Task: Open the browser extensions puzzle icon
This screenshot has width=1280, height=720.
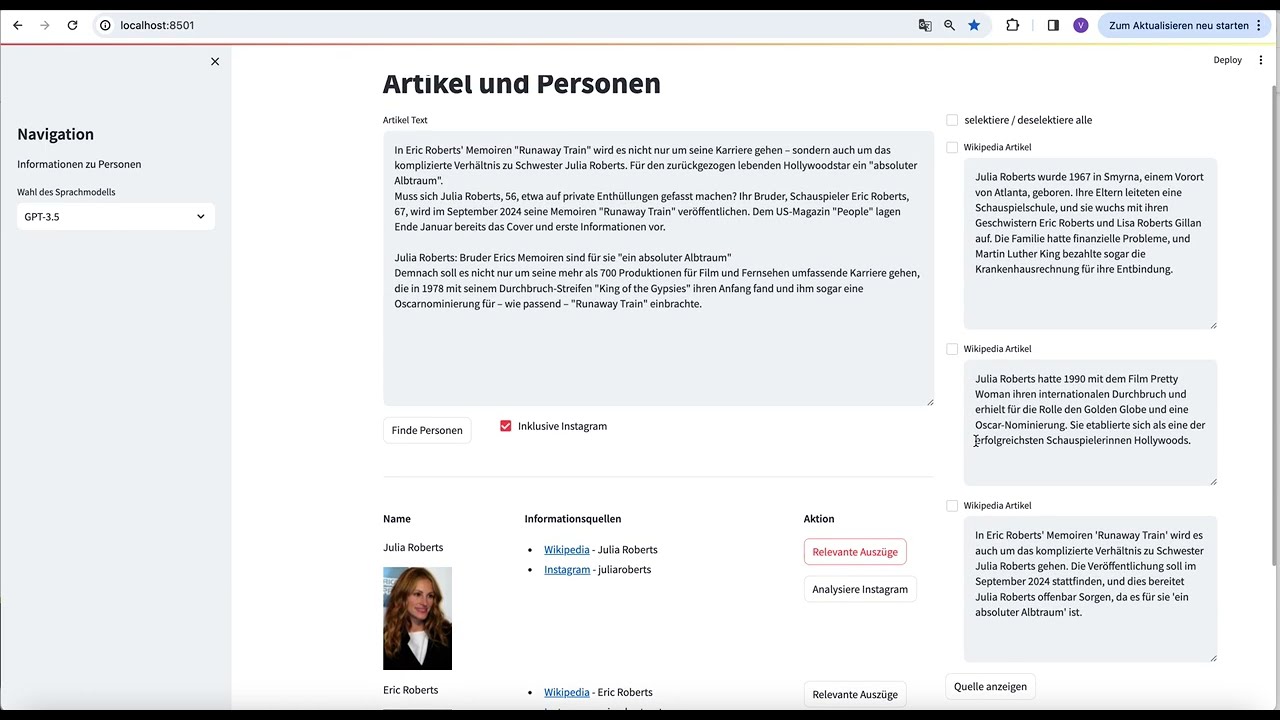Action: click(1012, 25)
